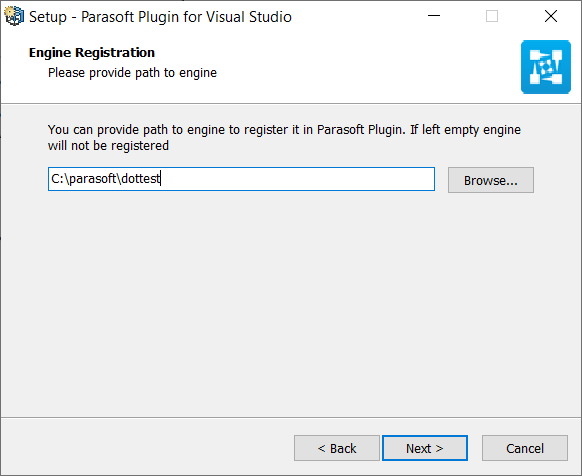Open the Browse... folder picker
The height and width of the screenshot is (476, 582).
pos(491,180)
